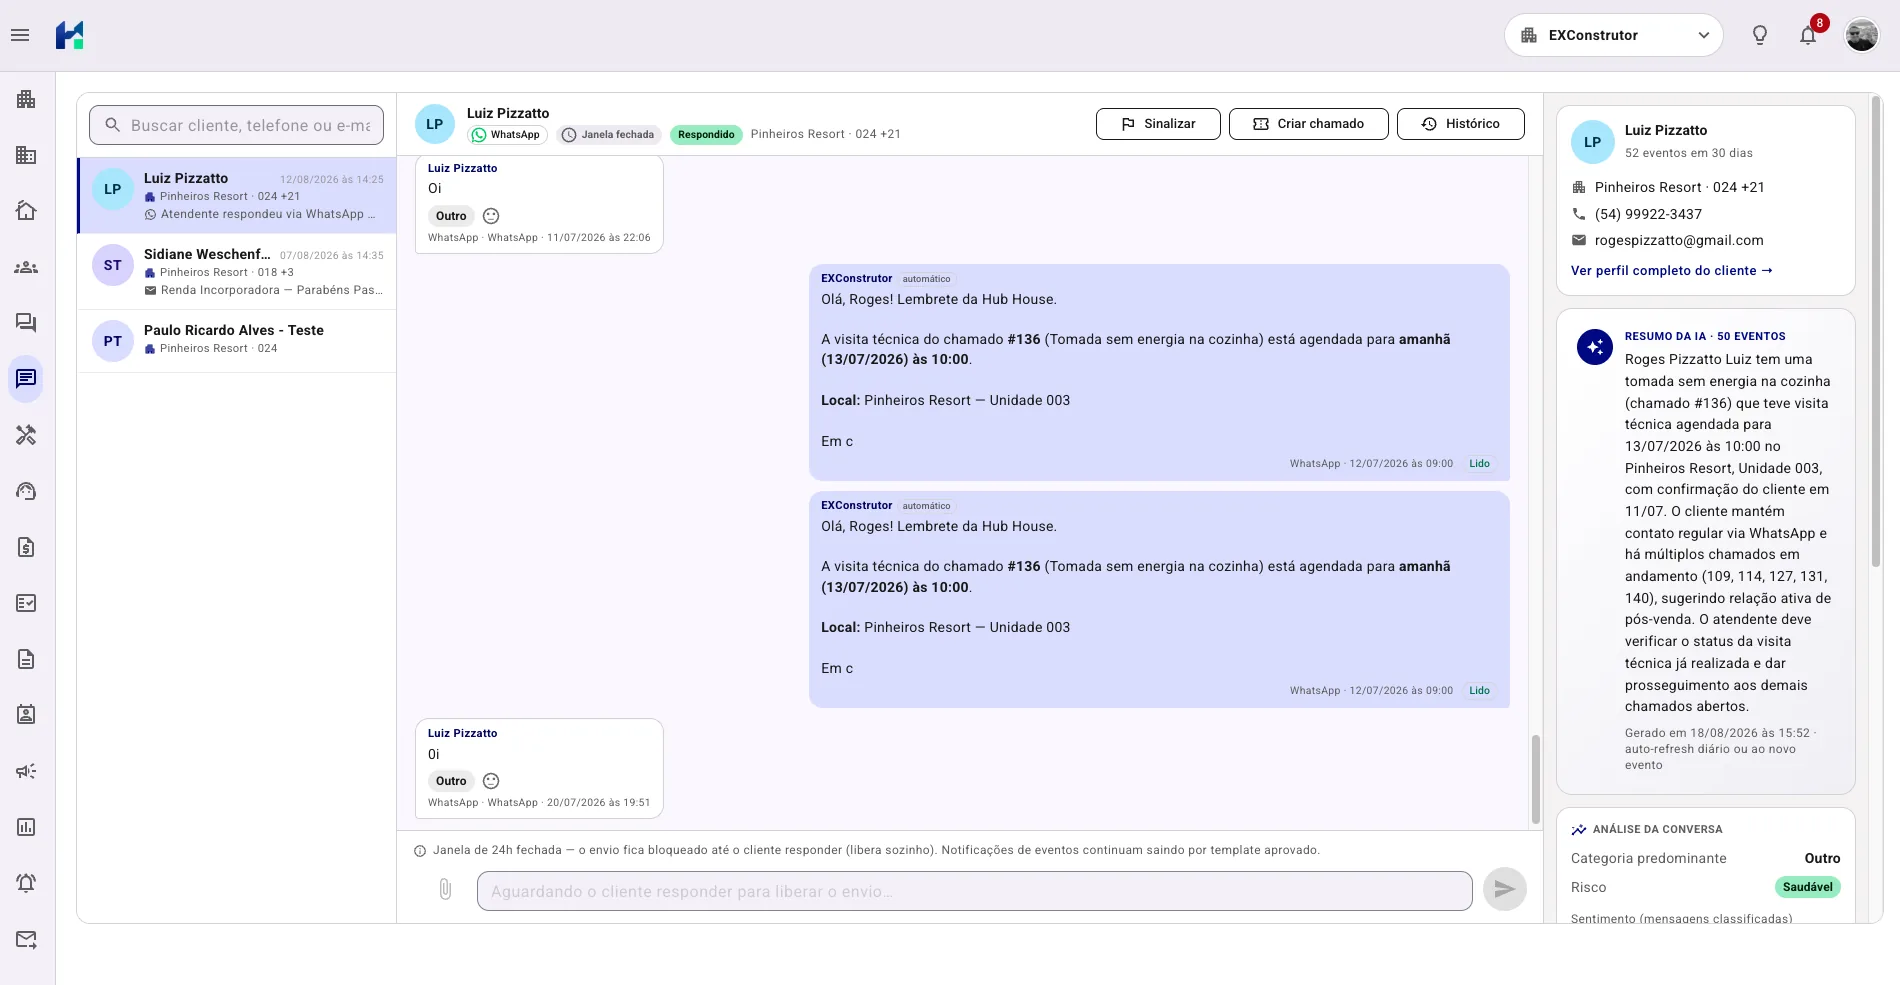This screenshot has height=985, width=1900.
Task: Open Paulo Ricardo Alves - Teste conversation
Action: click(x=237, y=340)
